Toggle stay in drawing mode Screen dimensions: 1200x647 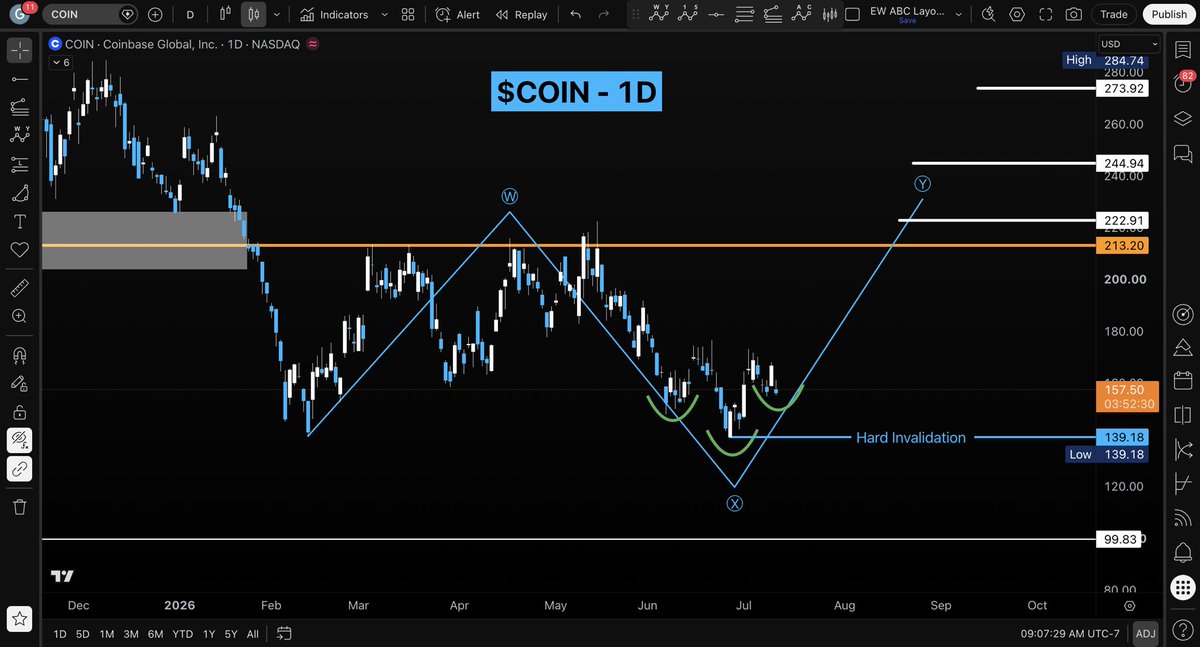click(20, 383)
